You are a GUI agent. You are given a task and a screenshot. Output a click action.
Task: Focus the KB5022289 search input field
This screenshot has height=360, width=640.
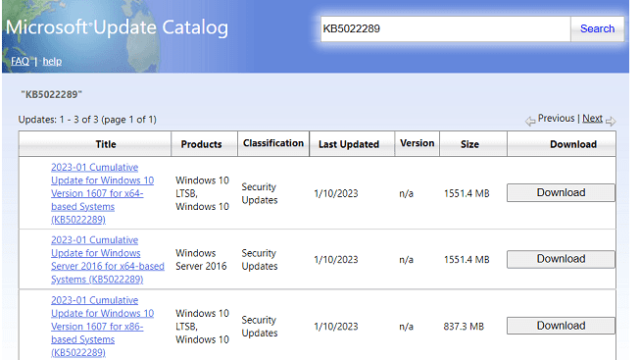point(445,29)
